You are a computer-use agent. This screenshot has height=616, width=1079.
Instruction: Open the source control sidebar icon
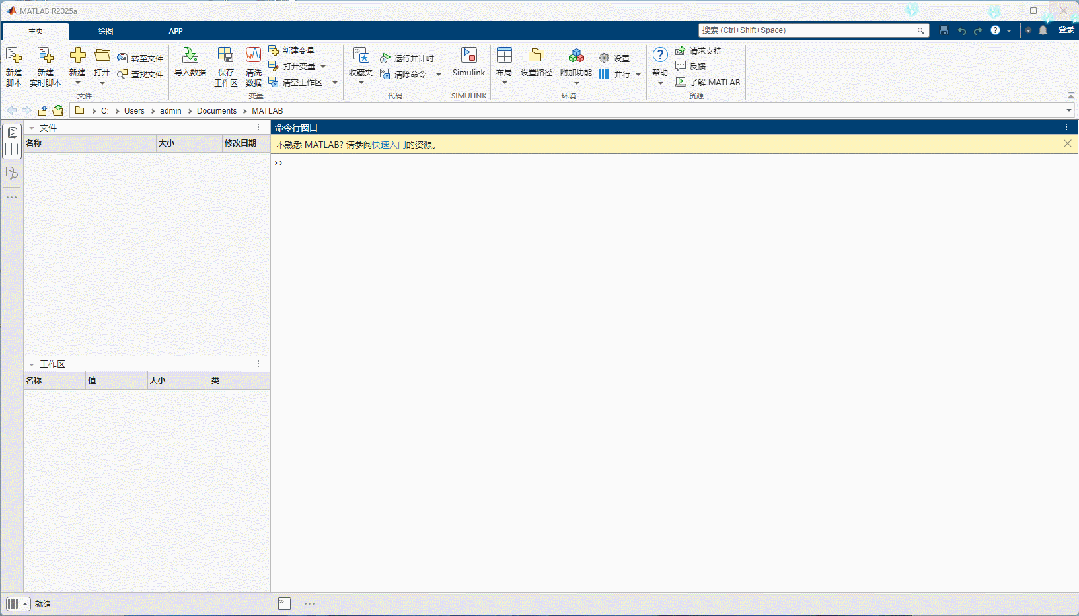[12, 173]
